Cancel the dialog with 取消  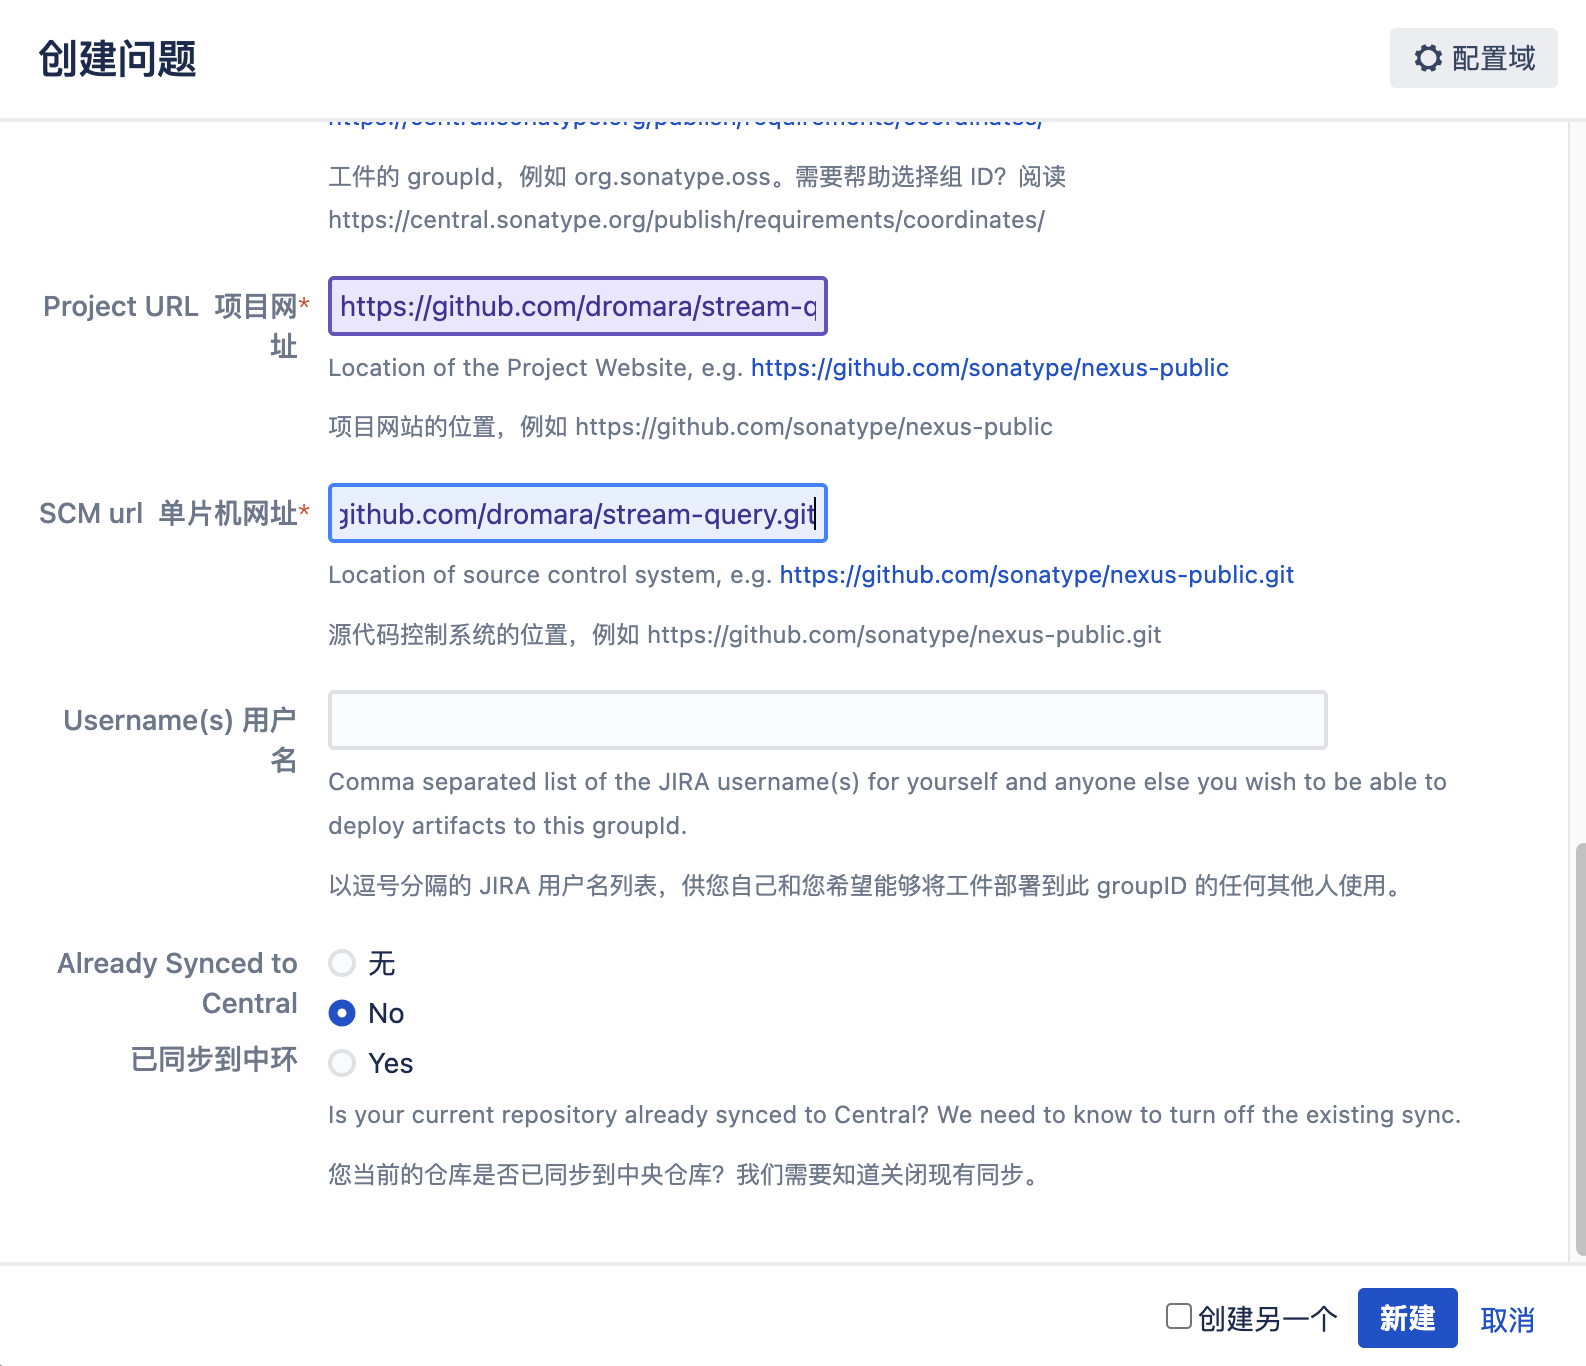[1507, 1319]
